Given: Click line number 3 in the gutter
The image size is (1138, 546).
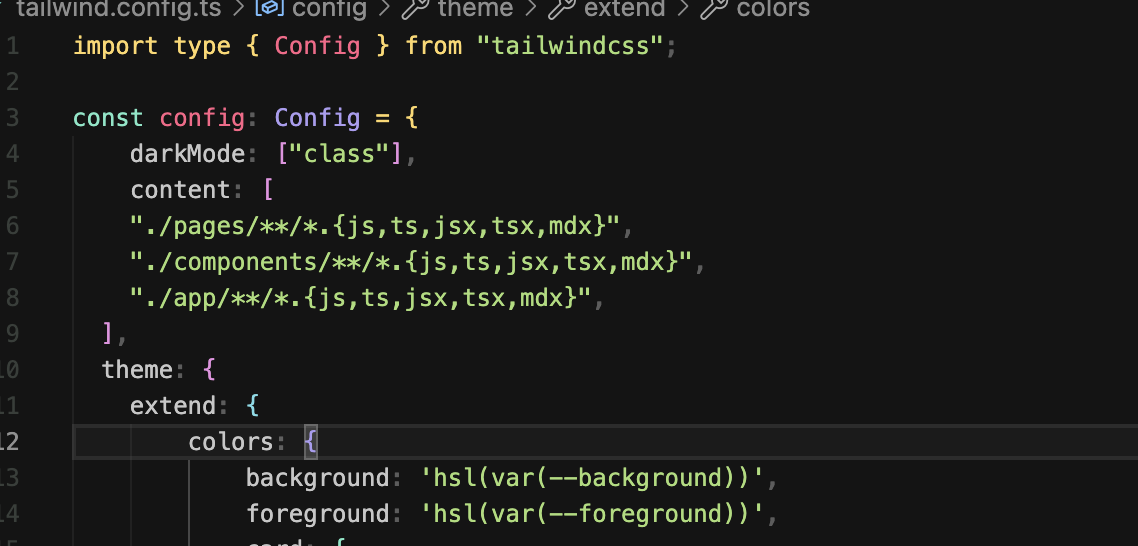Looking at the screenshot, I should click(12, 118).
